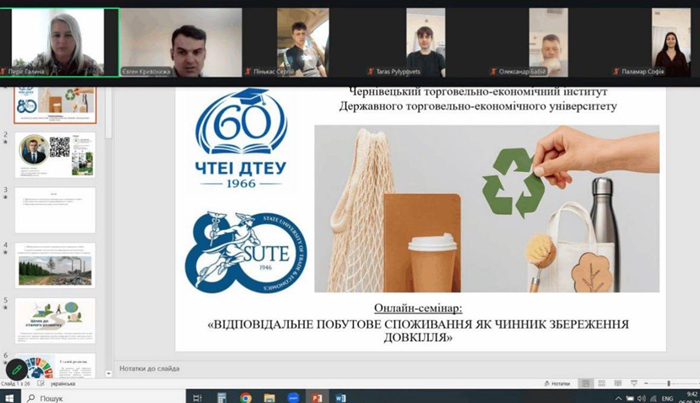Viewport: 700px width, 403px height.
Task: Open Zoom app from the taskbar
Action: [293, 398]
